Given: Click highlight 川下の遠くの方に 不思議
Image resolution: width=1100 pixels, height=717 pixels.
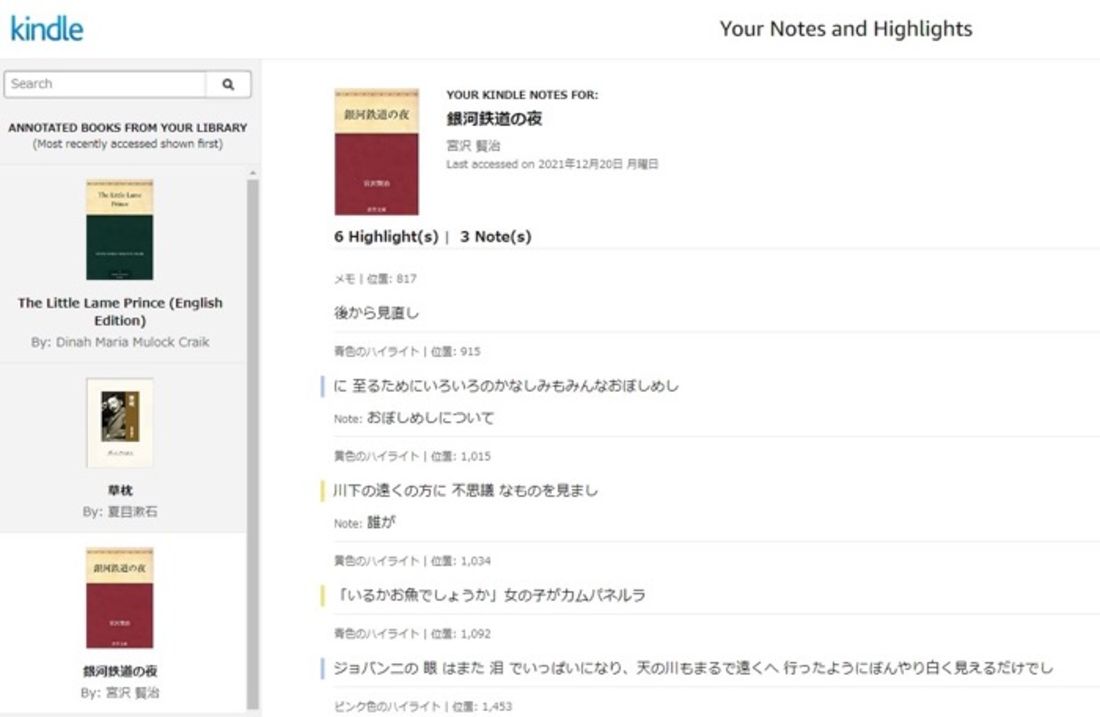Looking at the screenshot, I should tap(466, 490).
